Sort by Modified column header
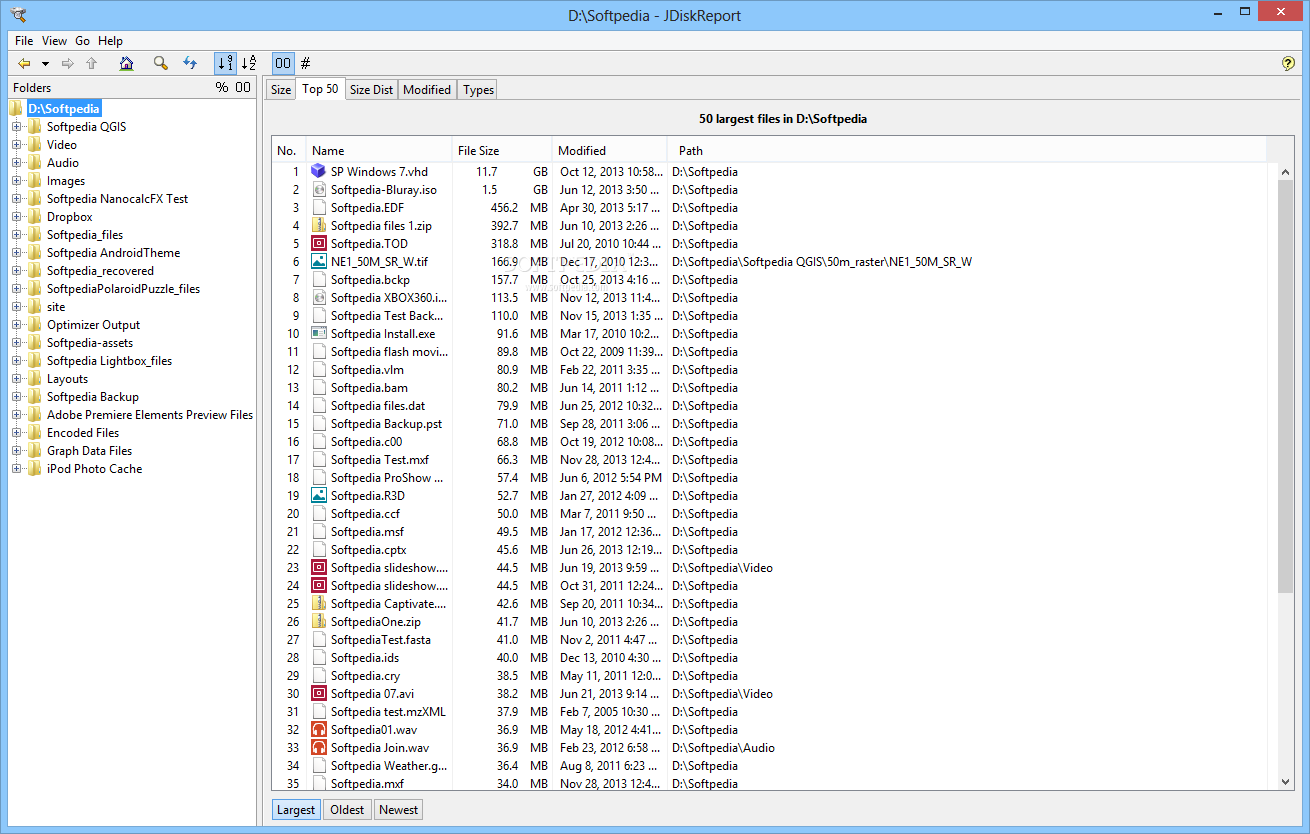The width and height of the screenshot is (1310, 834). [609, 151]
